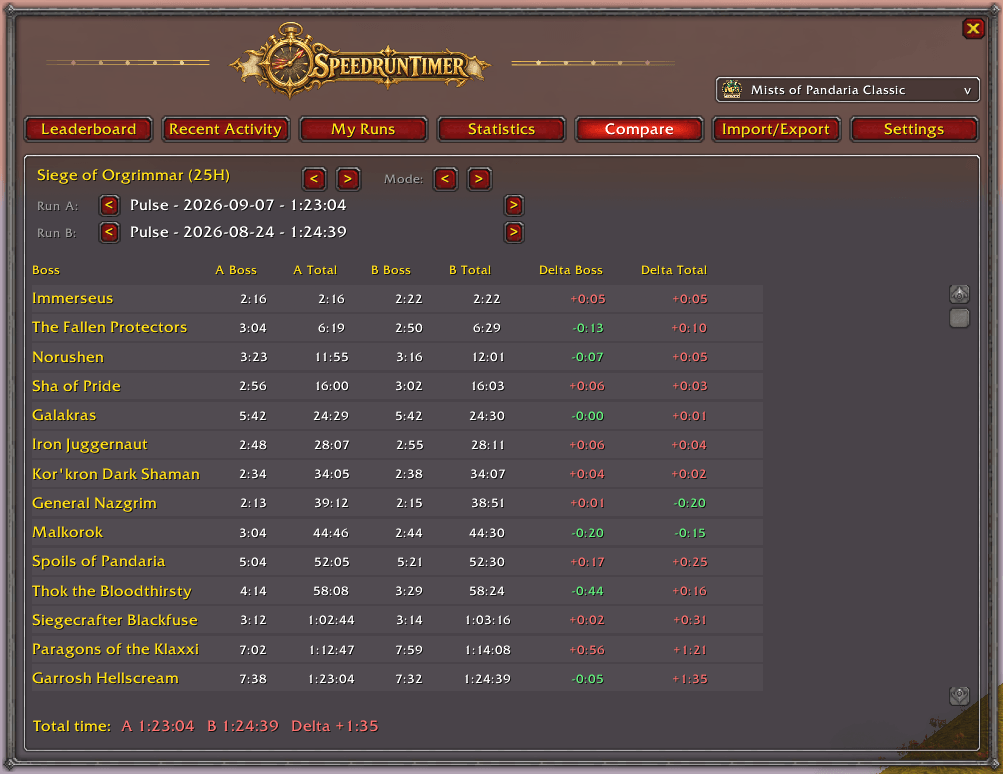Go to next raid instance arrow

click(x=347, y=179)
